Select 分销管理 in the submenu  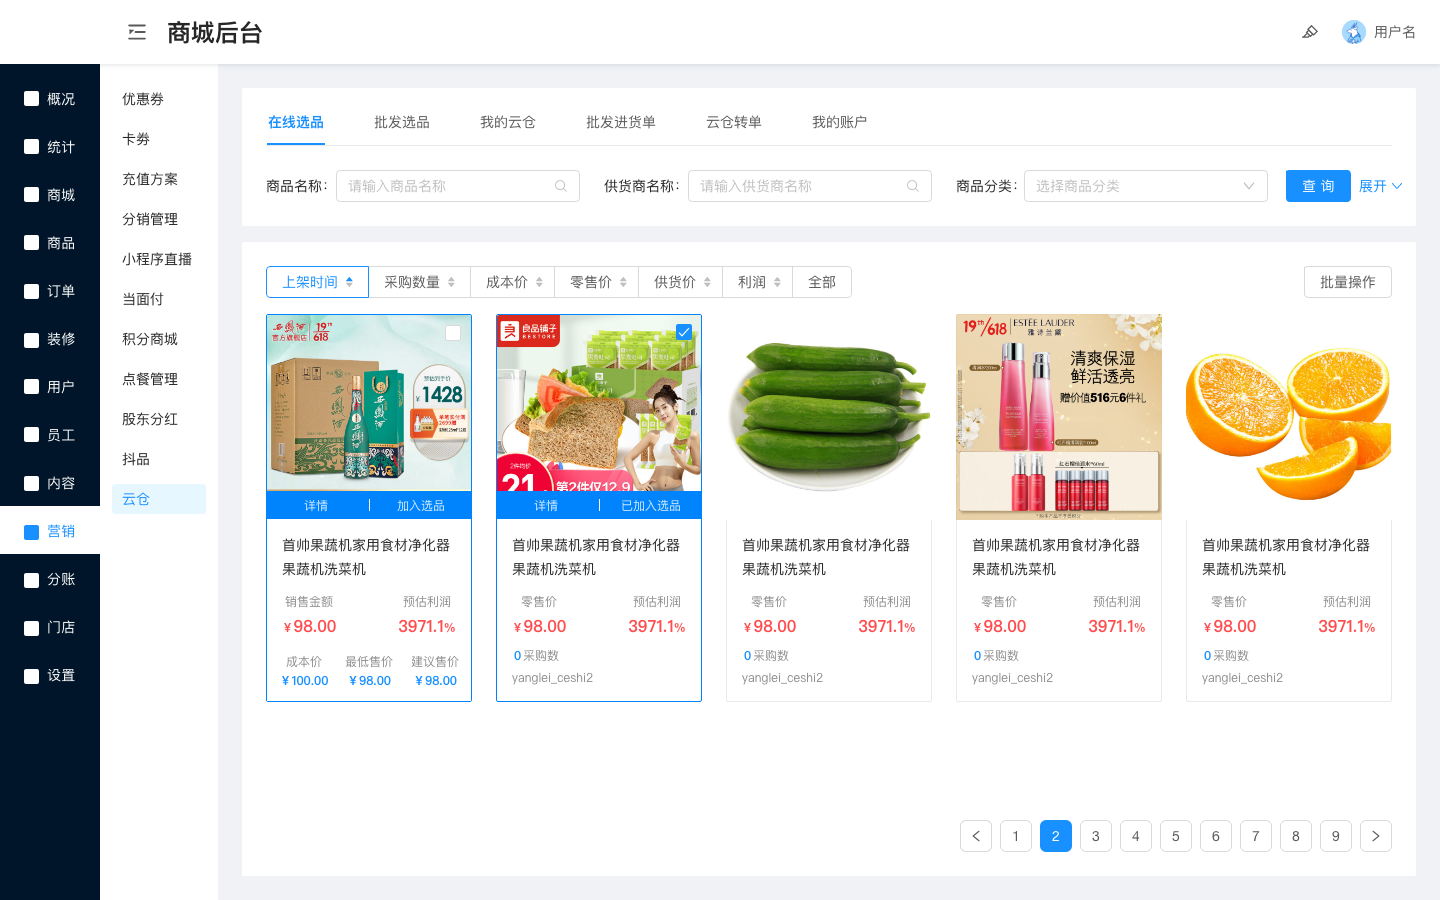(x=150, y=219)
